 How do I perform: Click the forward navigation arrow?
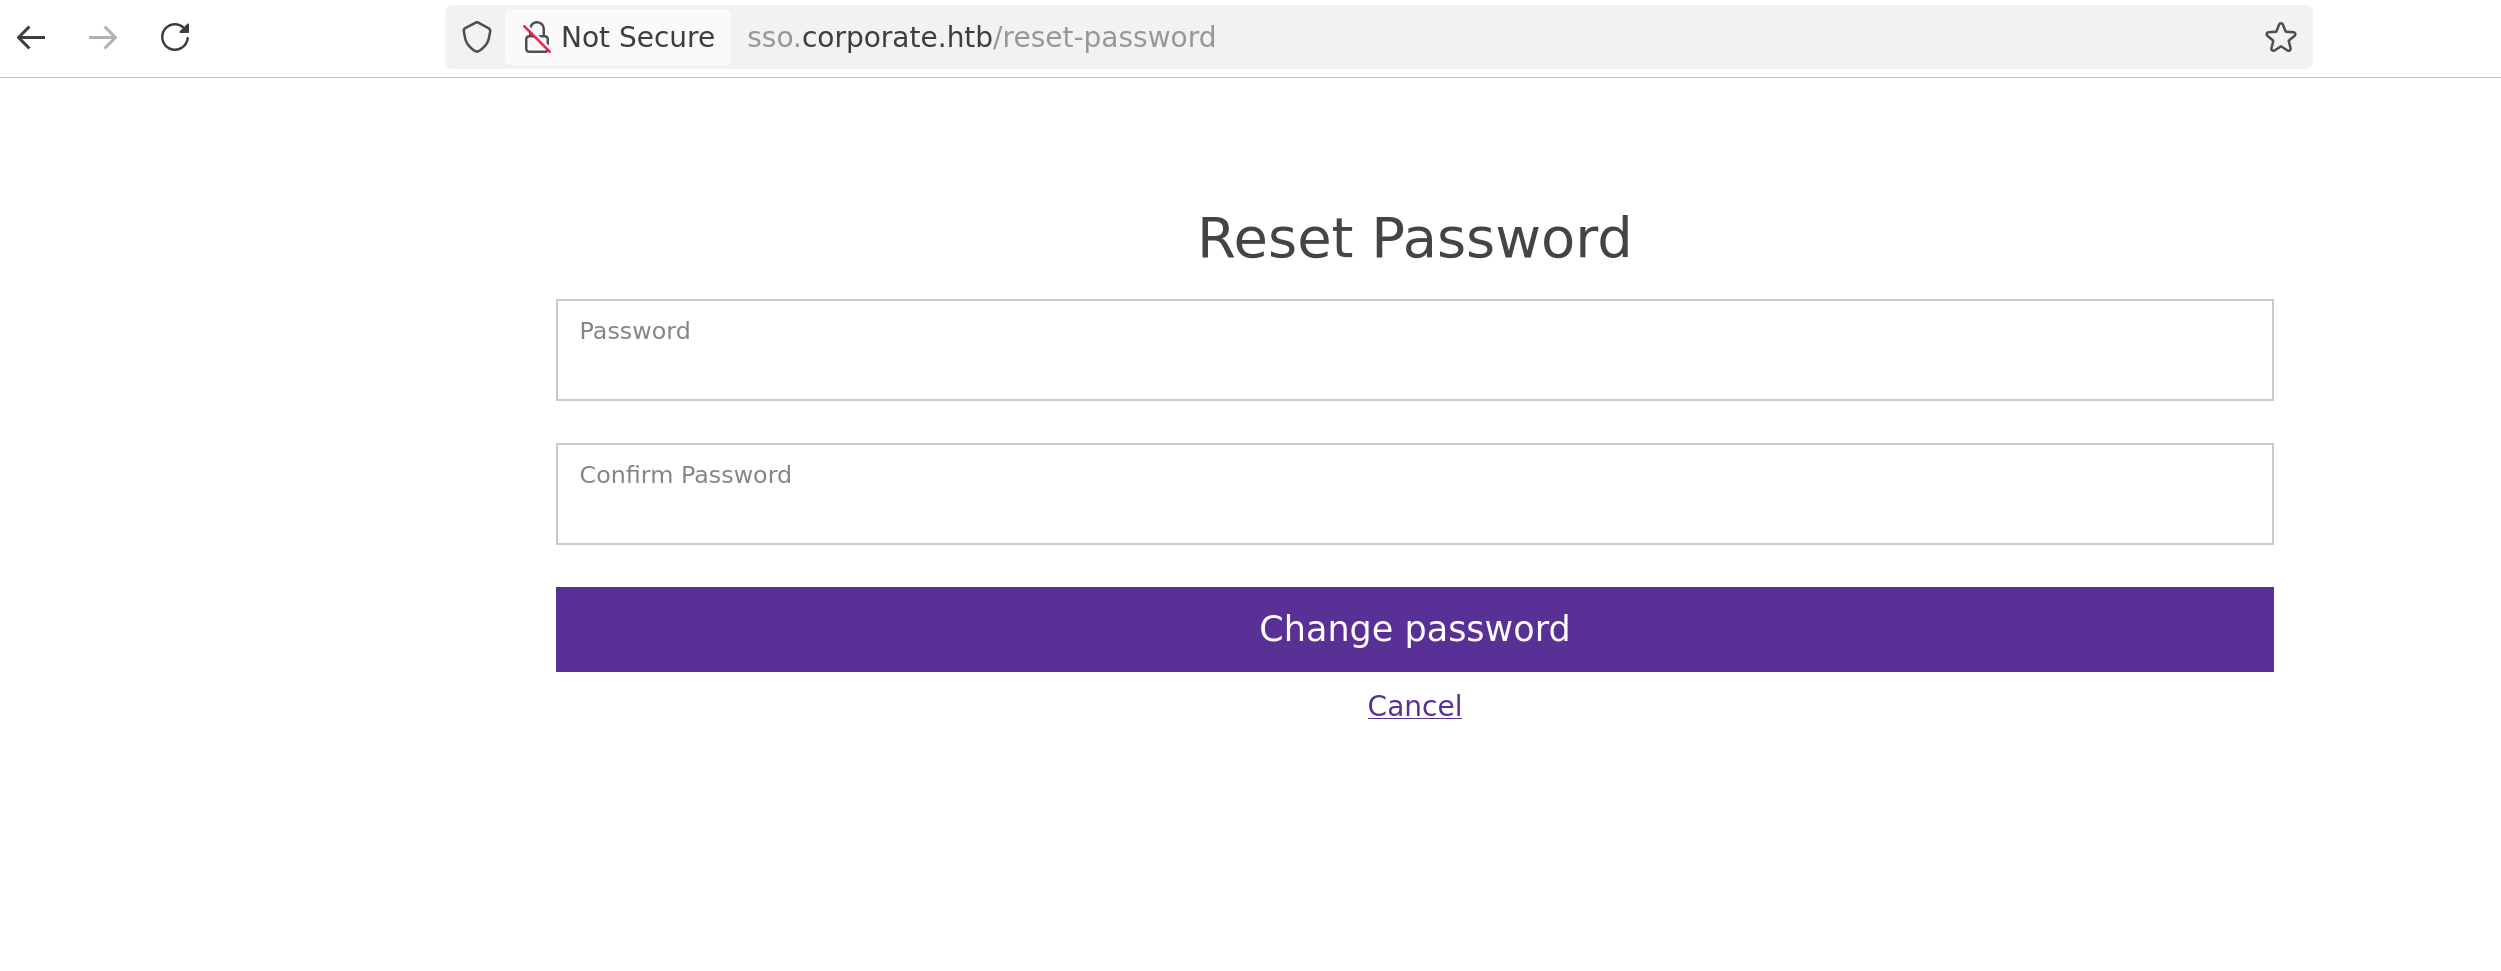click(103, 38)
